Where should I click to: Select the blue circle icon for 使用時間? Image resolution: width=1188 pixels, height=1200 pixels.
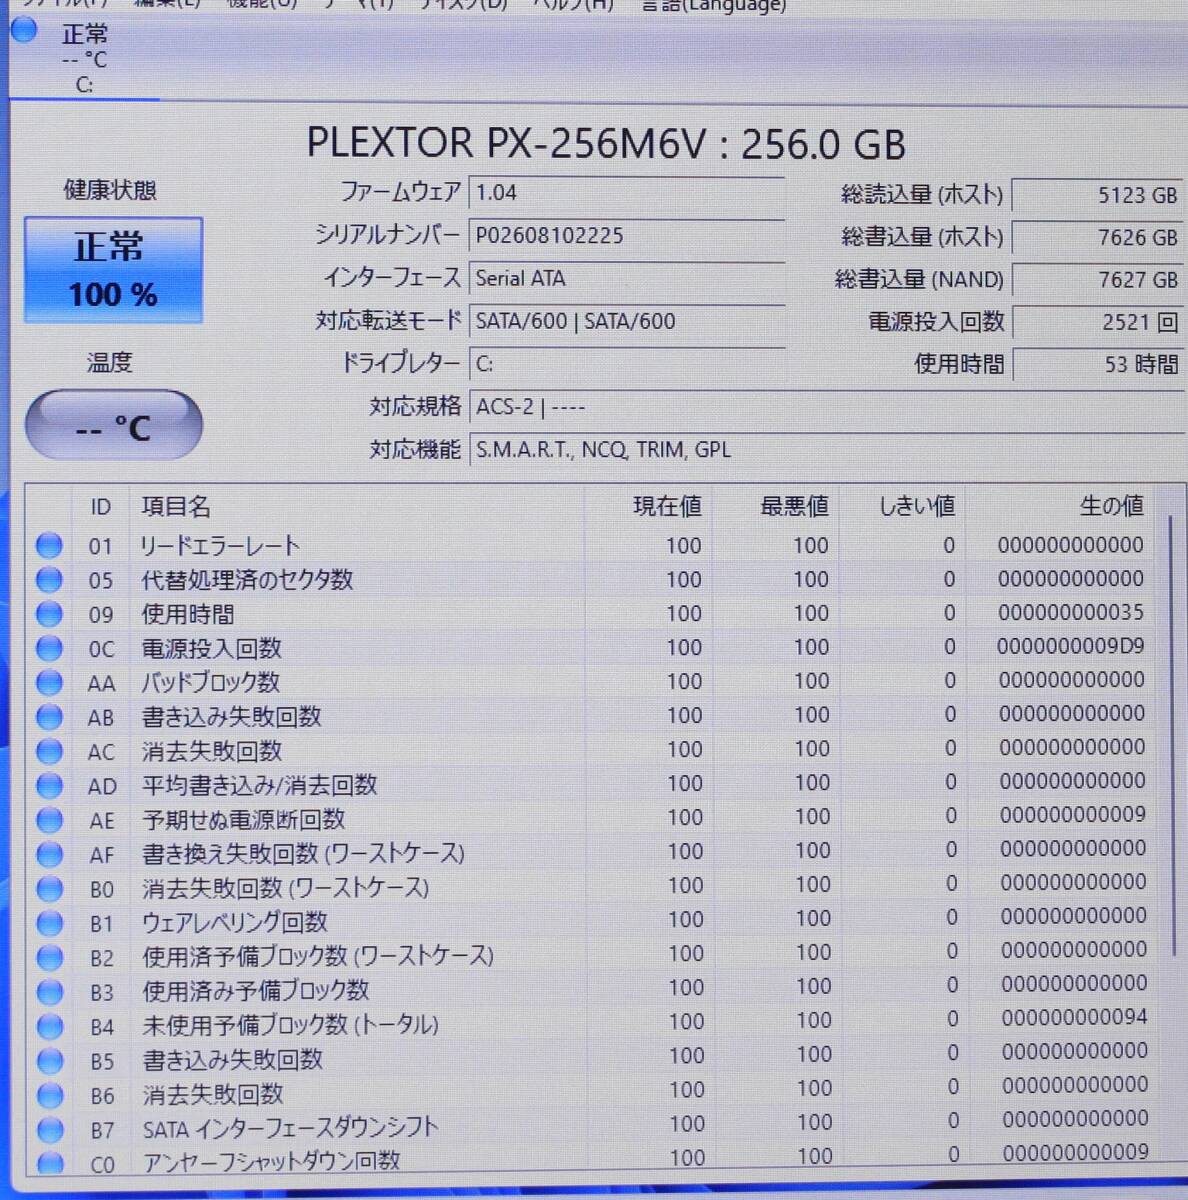click(49, 613)
